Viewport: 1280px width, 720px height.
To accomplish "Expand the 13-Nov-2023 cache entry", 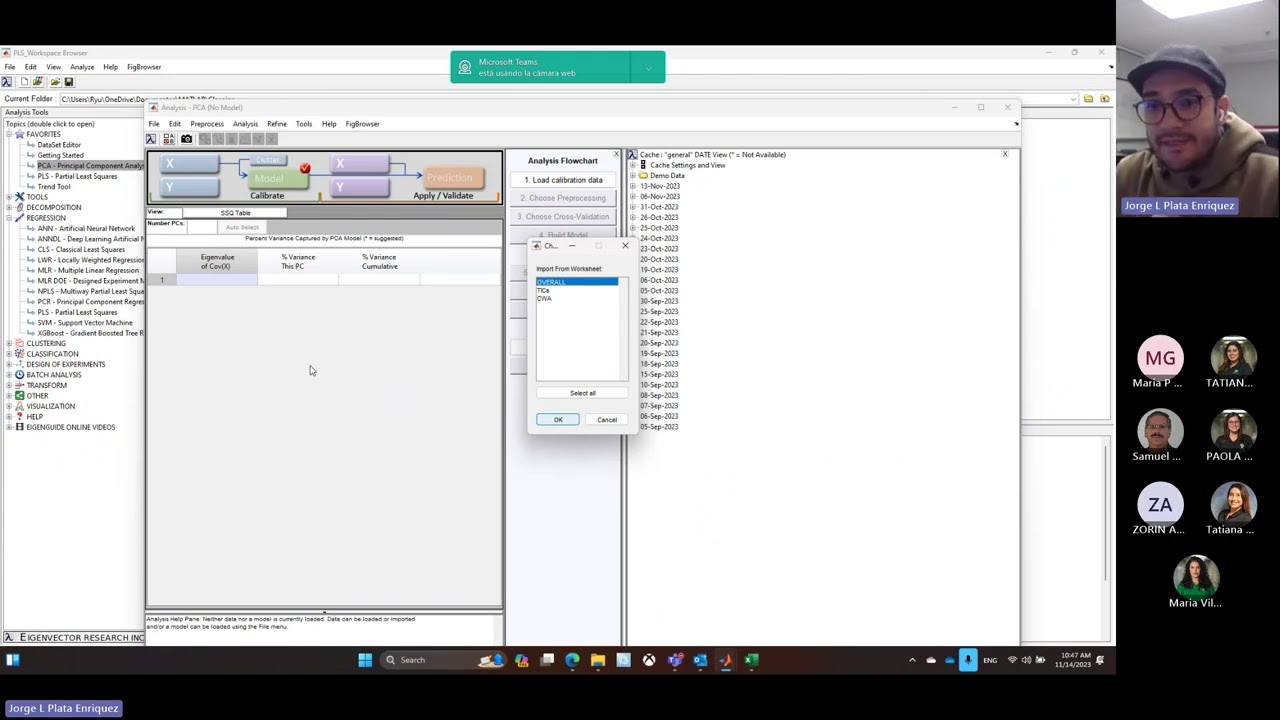I will [x=633, y=186].
